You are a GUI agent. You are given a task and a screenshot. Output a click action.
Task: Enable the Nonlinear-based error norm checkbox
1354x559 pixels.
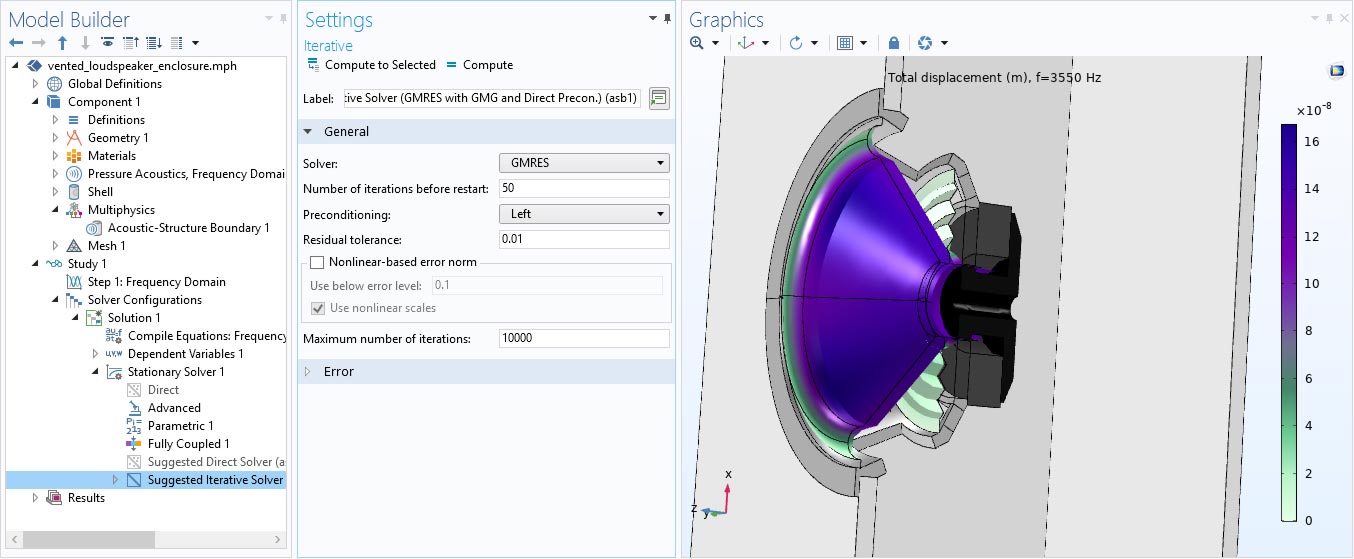(x=318, y=263)
